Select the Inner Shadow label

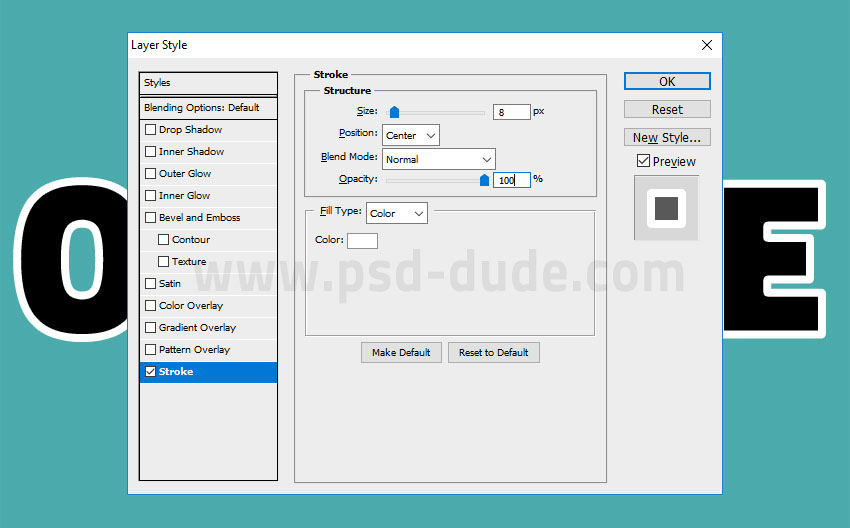click(191, 152)
